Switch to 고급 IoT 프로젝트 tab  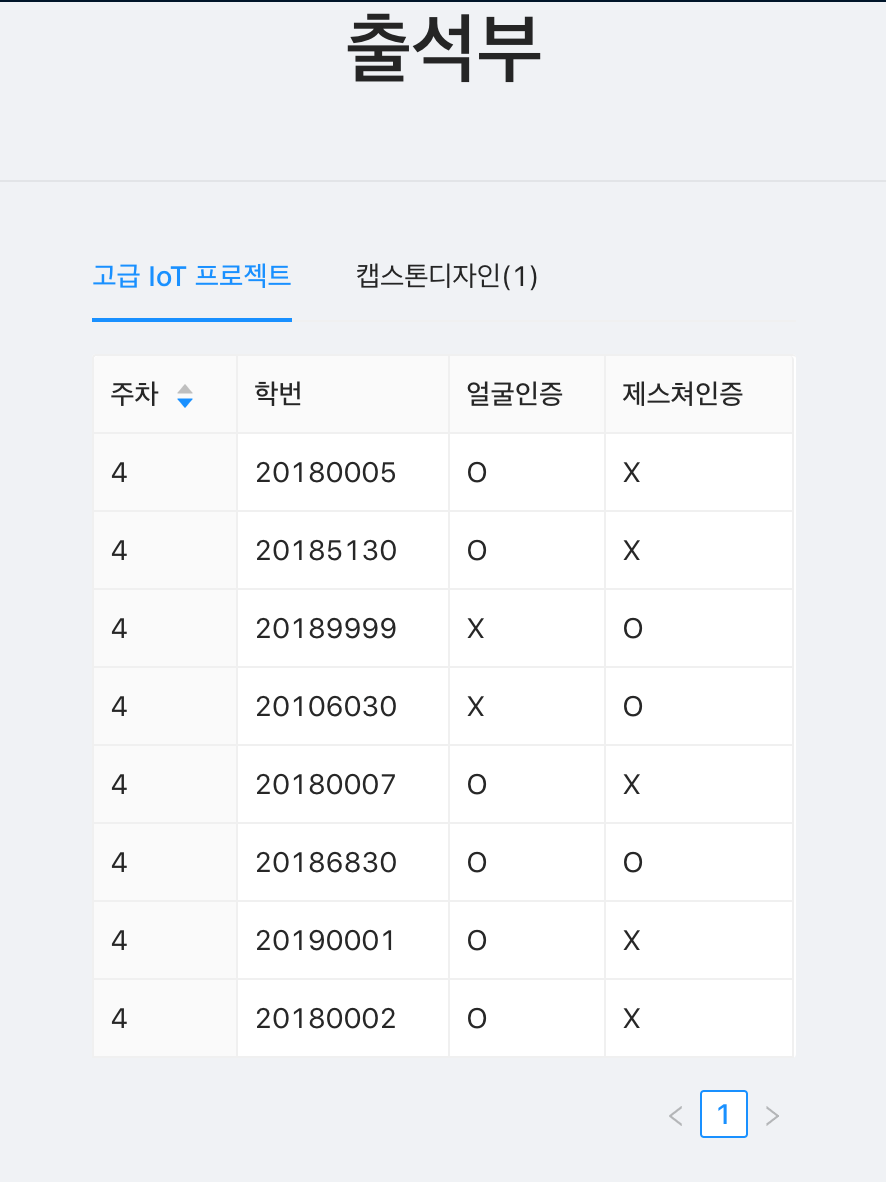point(192,276)
